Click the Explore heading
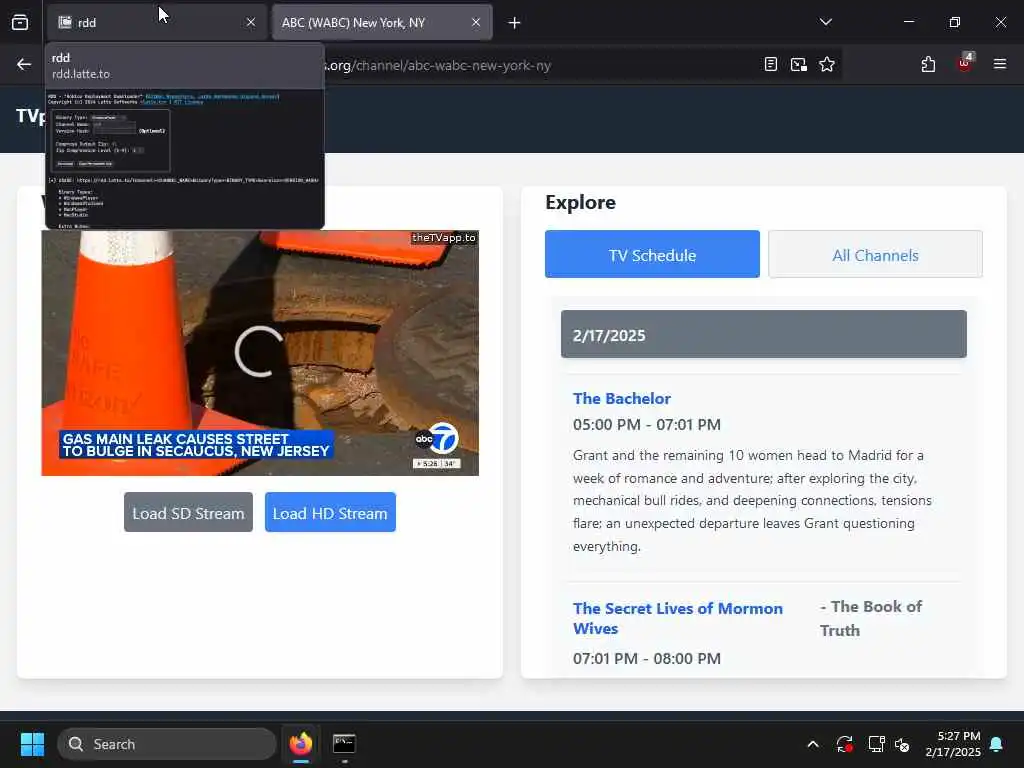The height and width of the screenshot is (768, 1024). 581,202
